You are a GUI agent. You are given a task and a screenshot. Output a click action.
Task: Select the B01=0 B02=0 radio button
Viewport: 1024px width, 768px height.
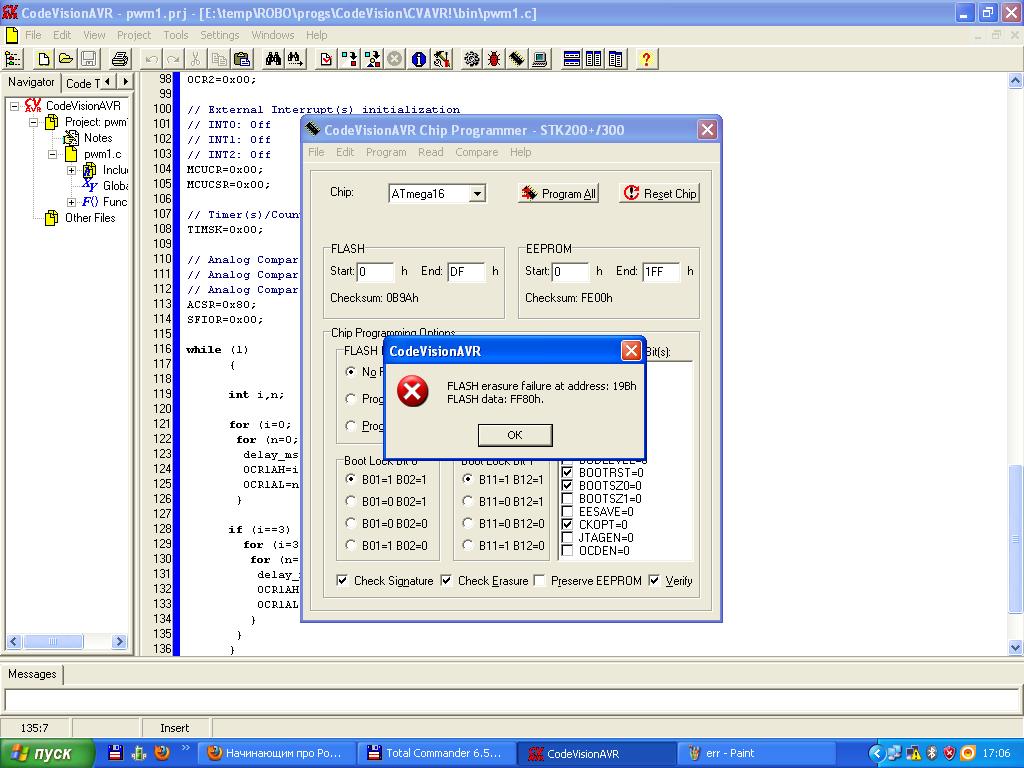pyautogui.click(x=350, y=523)
